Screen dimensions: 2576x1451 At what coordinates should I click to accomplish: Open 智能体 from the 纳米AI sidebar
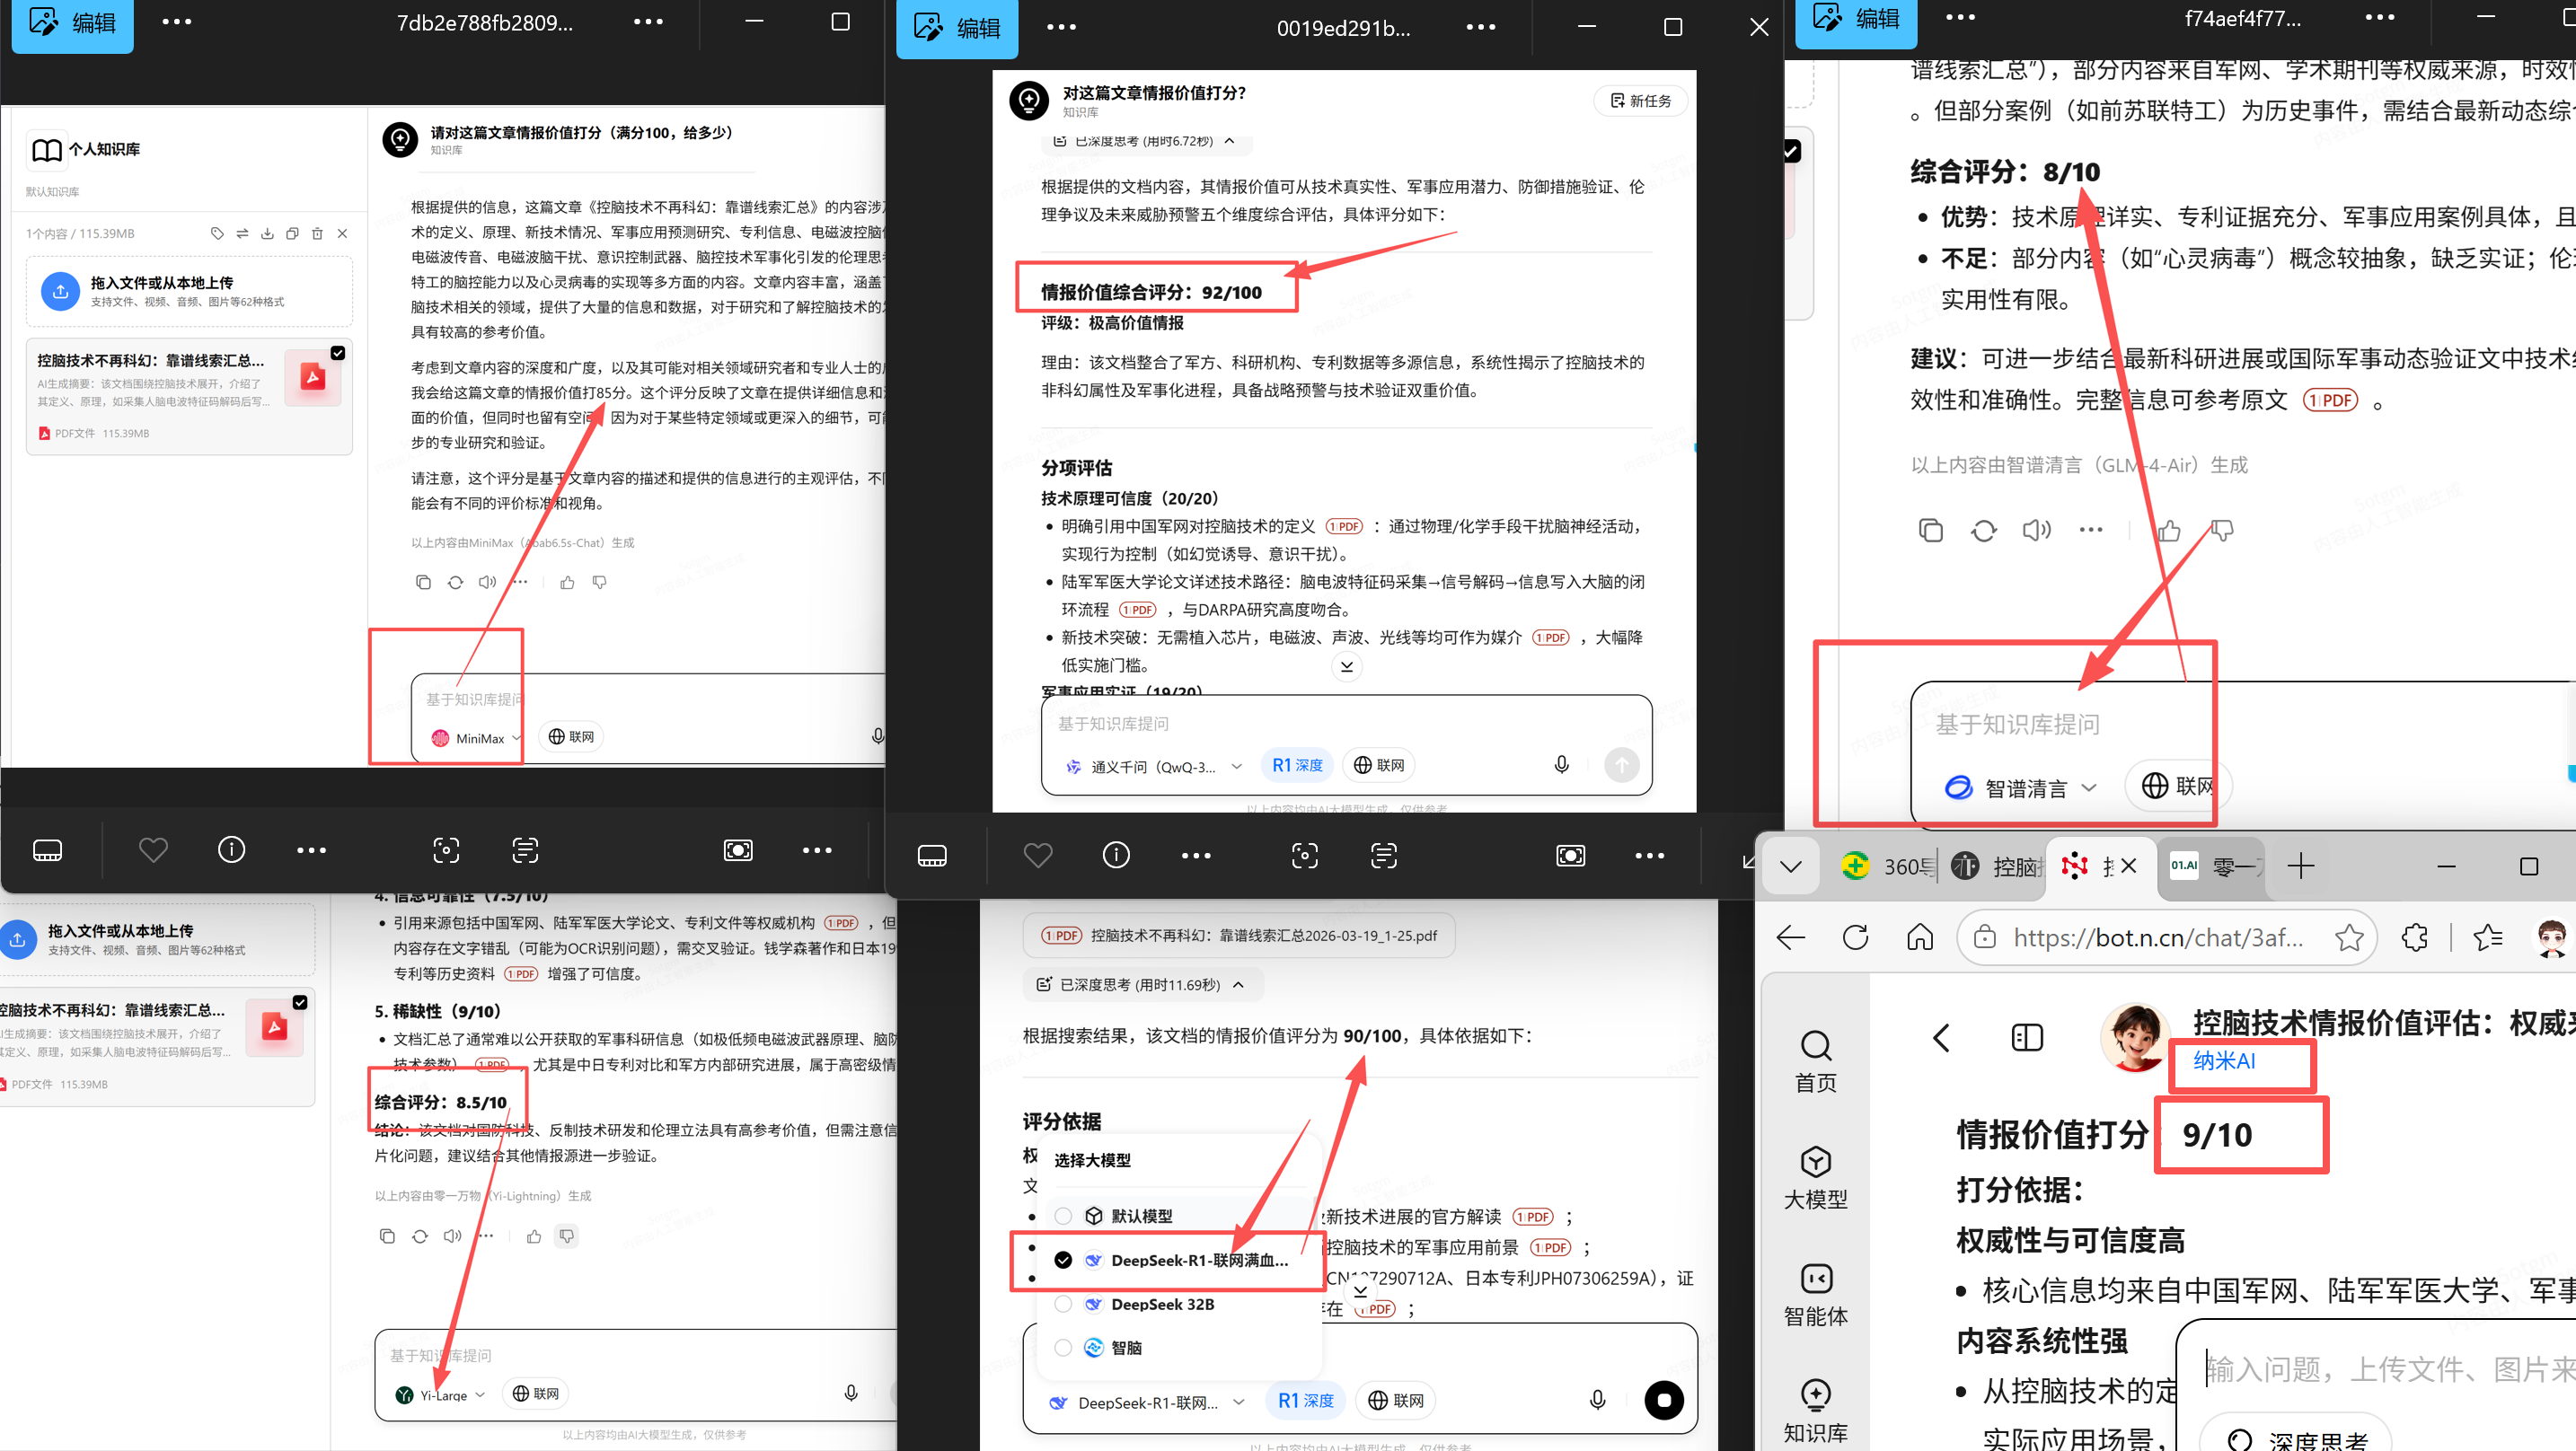(1815, 1295)
